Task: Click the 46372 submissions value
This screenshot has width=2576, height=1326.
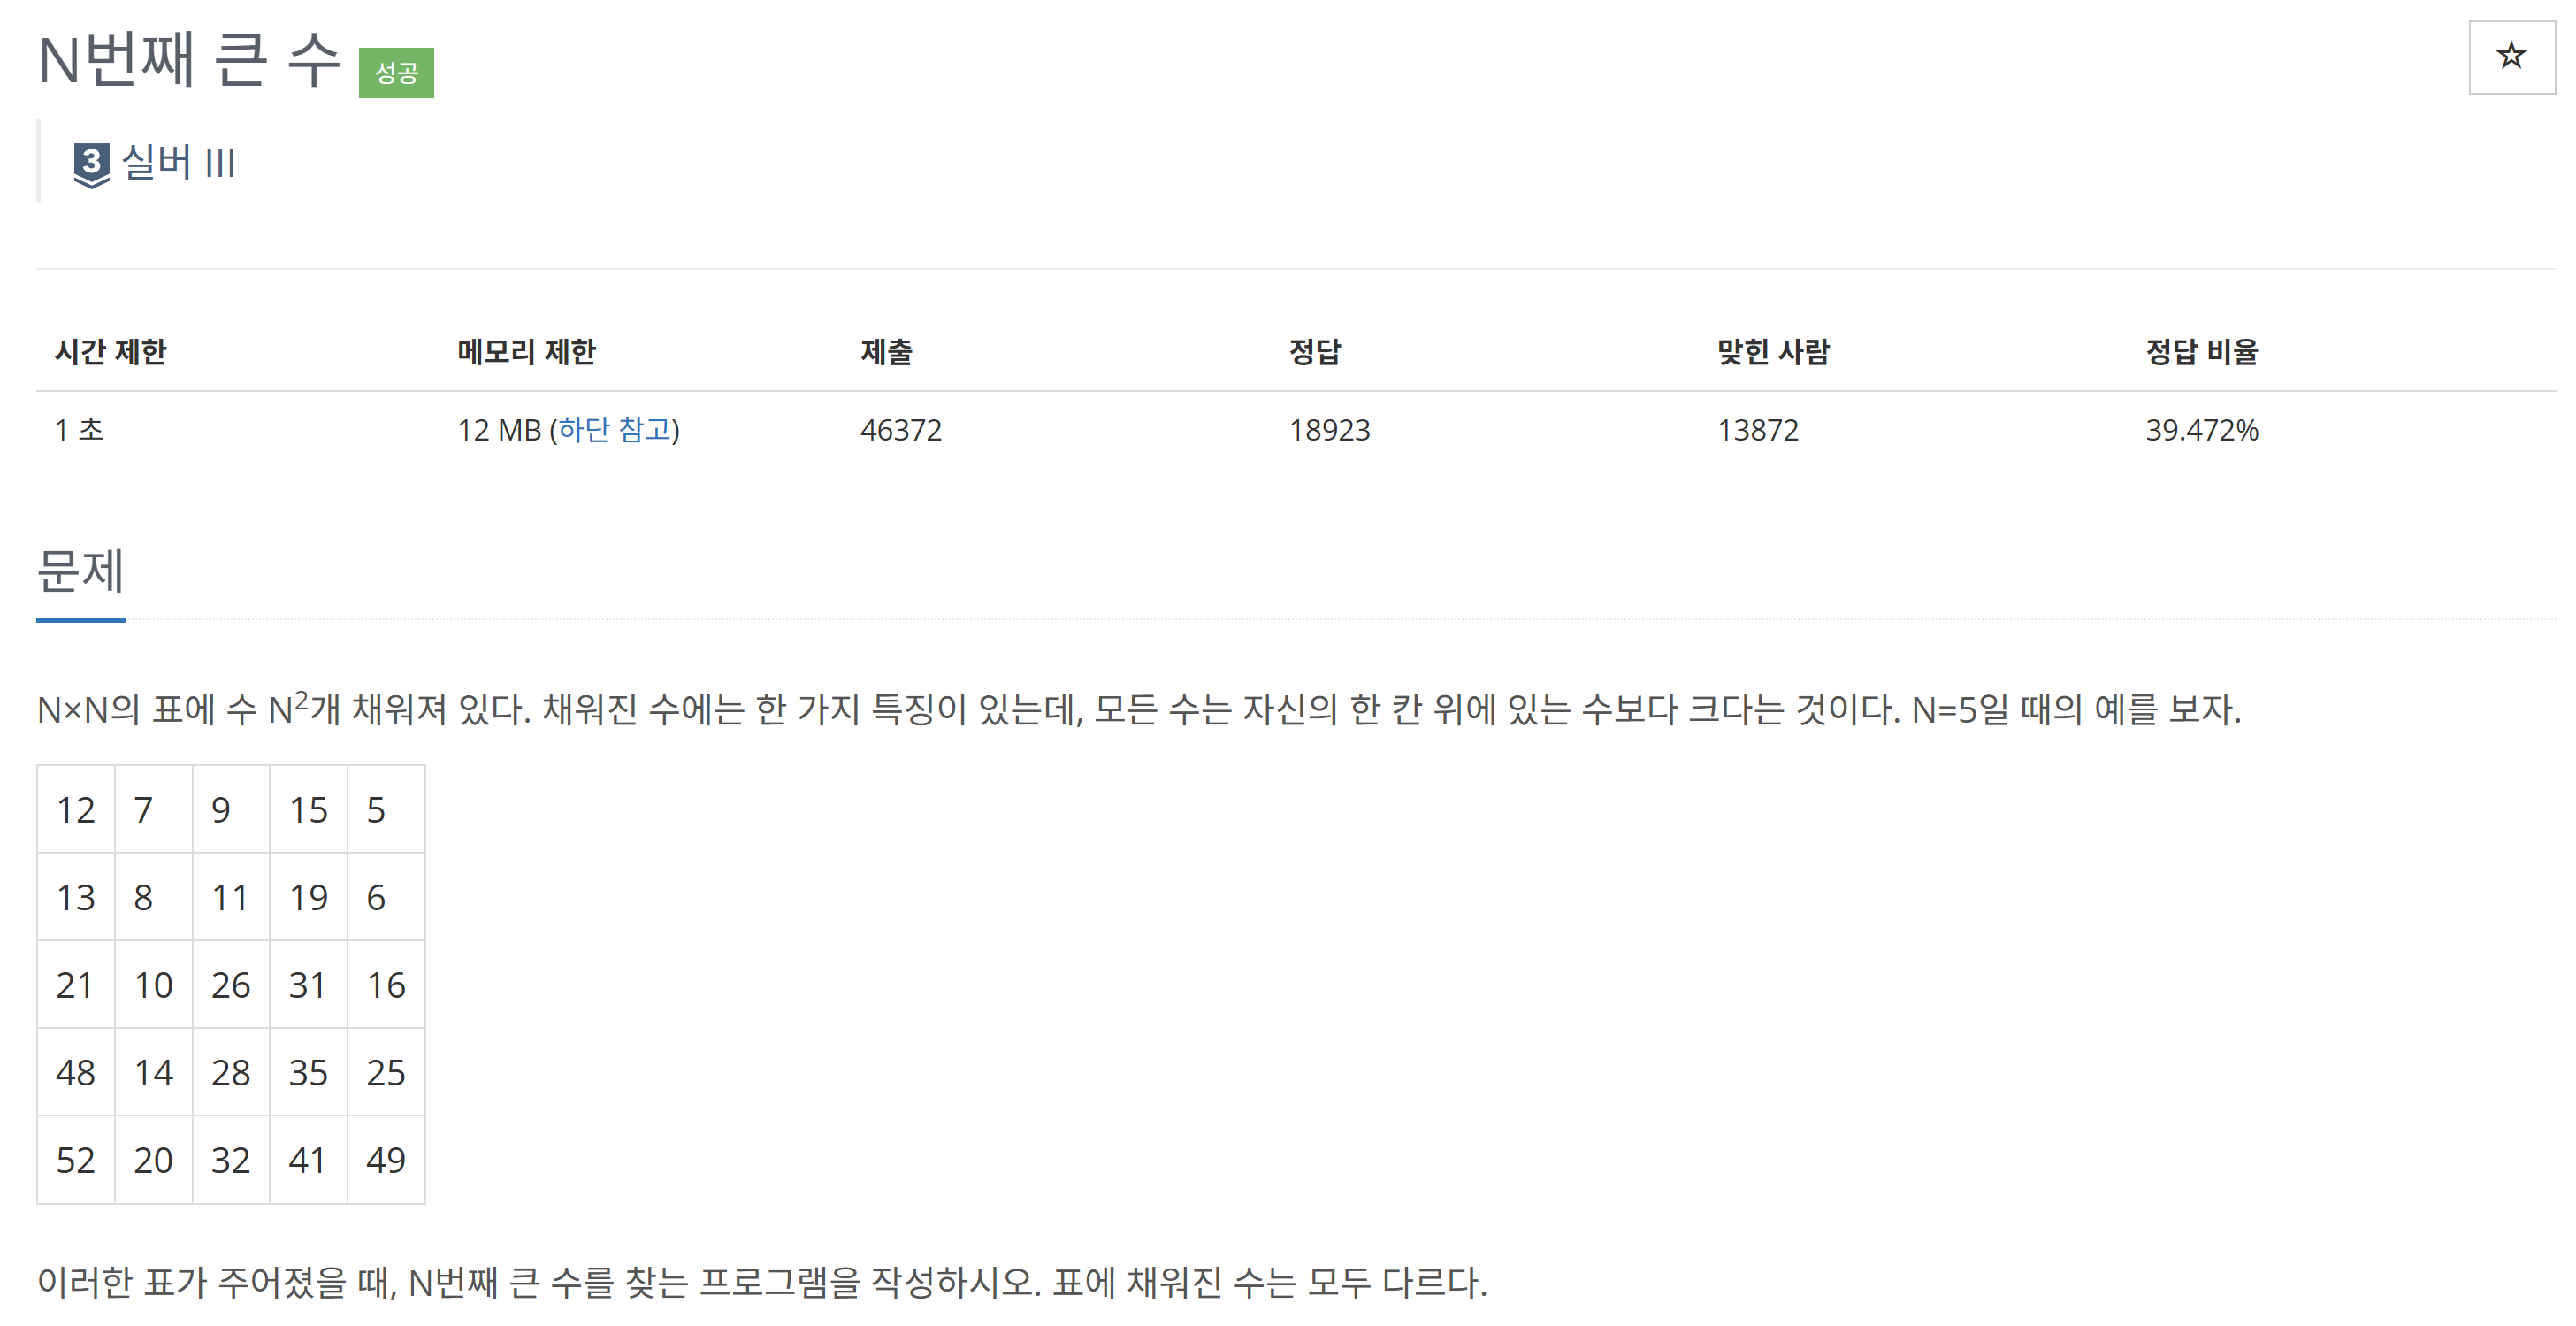Action: point(900,430)
